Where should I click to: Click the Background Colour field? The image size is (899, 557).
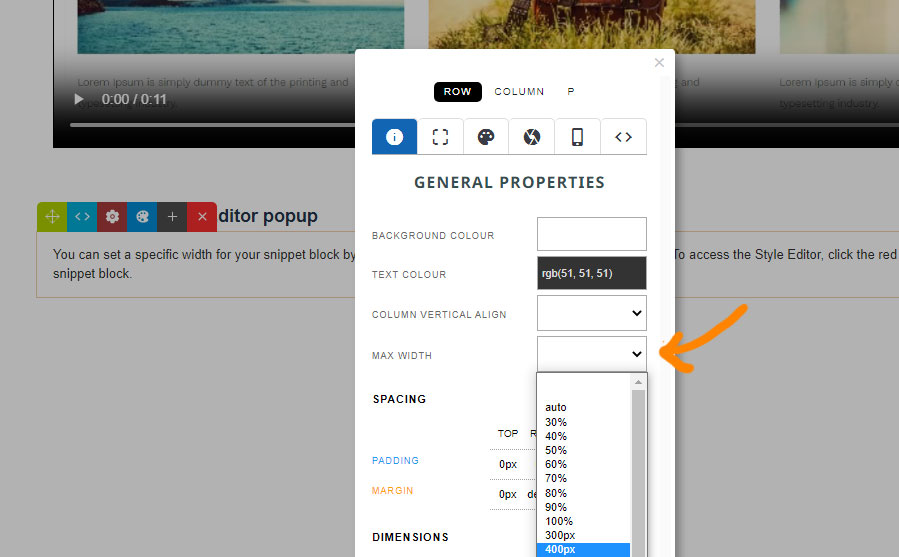tap(592, 234)
